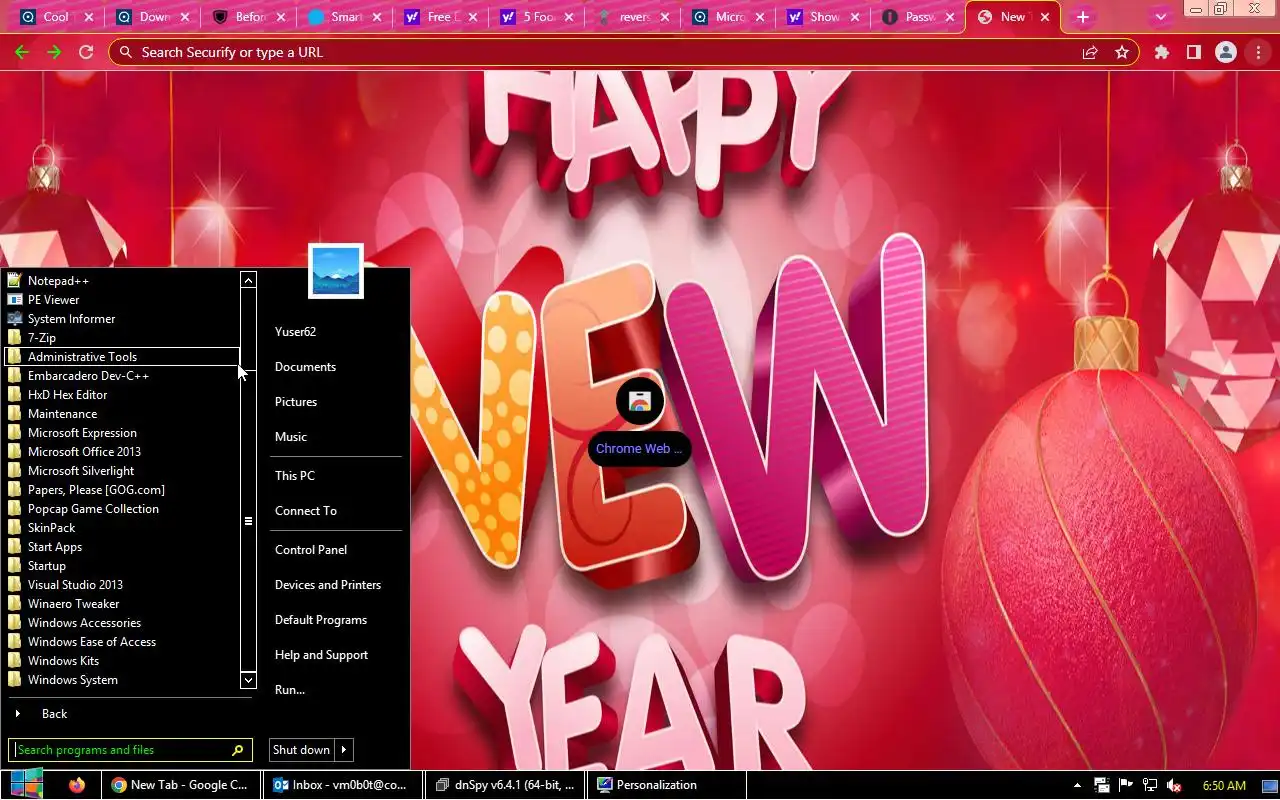Expand the Windows Ease of Access folder
This screenshot has width=1280, height=800.
click(122, 642)
